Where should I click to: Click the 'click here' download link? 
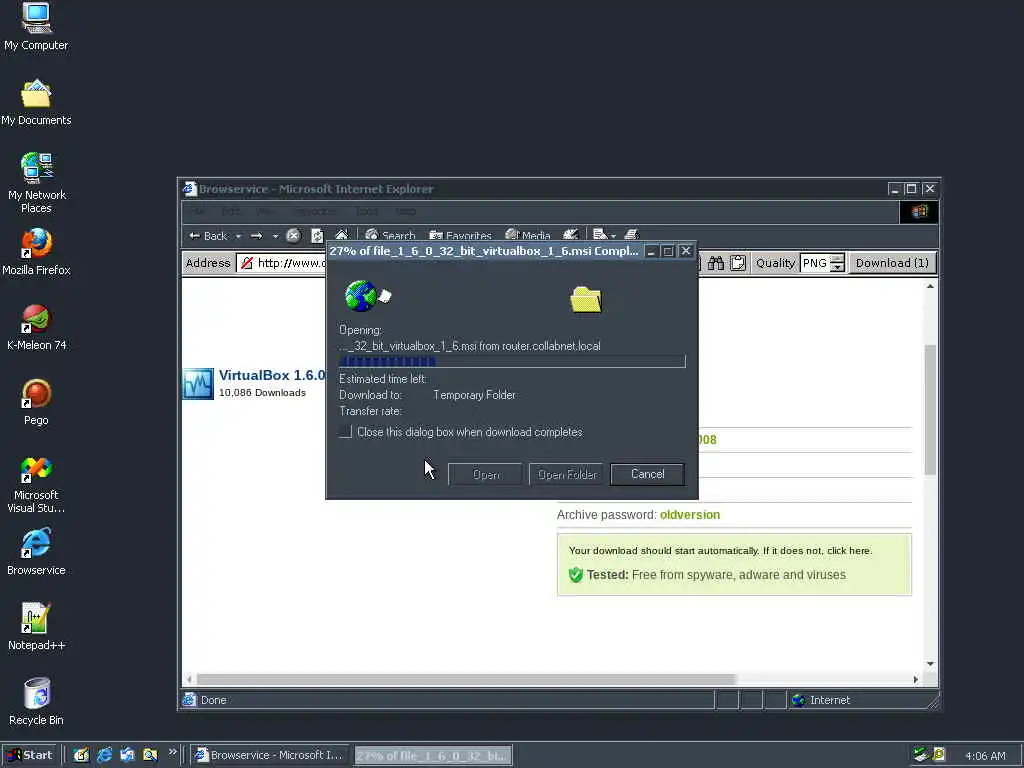(849, 551)
